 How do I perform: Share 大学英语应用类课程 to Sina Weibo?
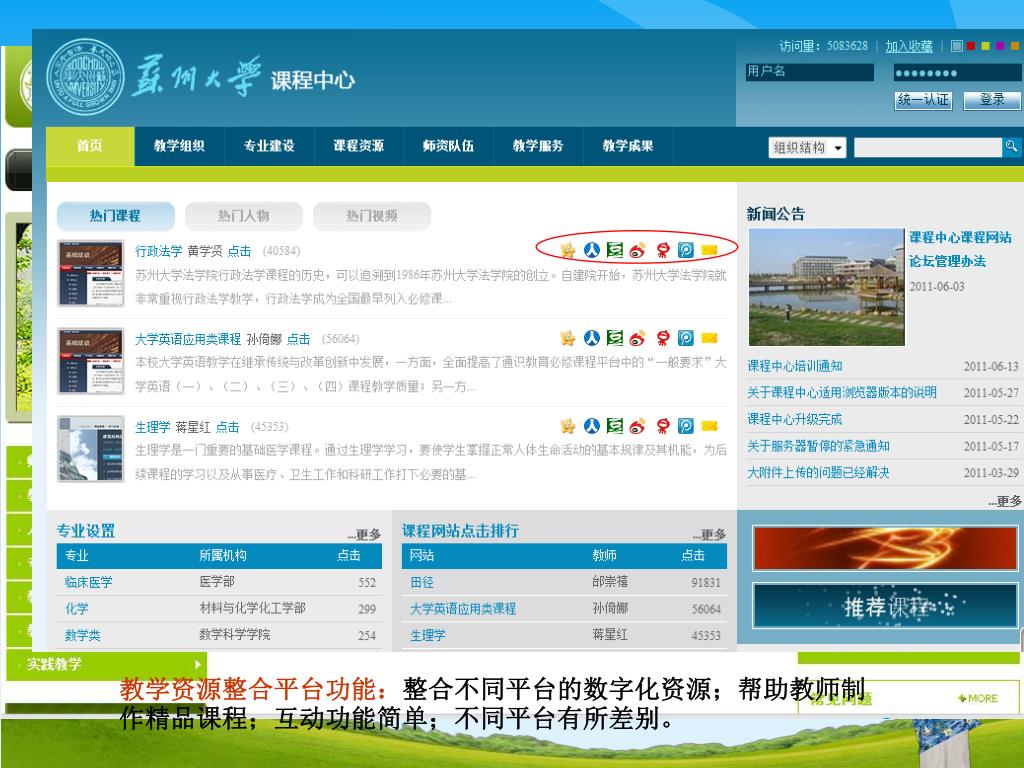click(x=638, y=338)
